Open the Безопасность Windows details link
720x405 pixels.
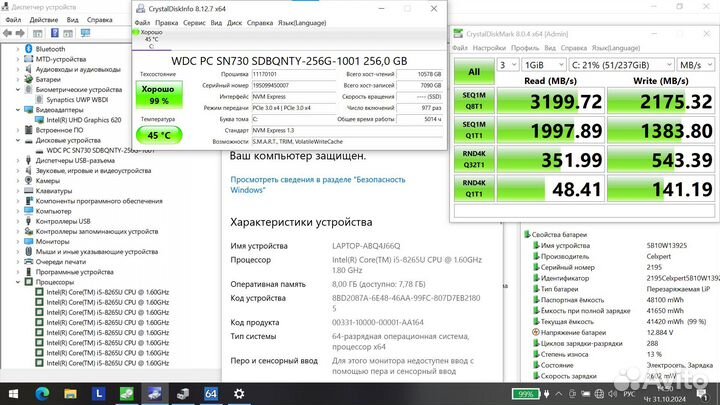pos(290,183)
